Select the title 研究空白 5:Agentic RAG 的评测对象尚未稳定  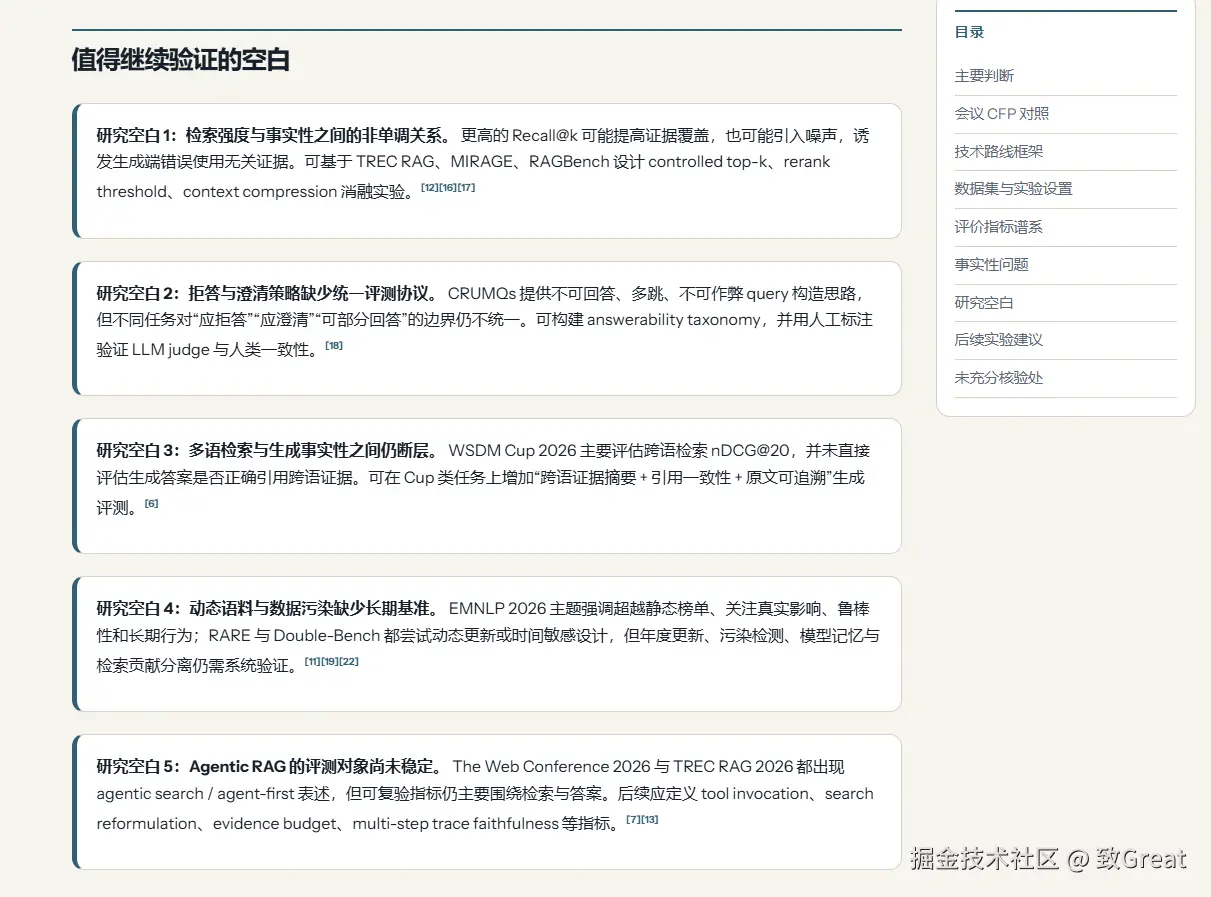(271, 767)
